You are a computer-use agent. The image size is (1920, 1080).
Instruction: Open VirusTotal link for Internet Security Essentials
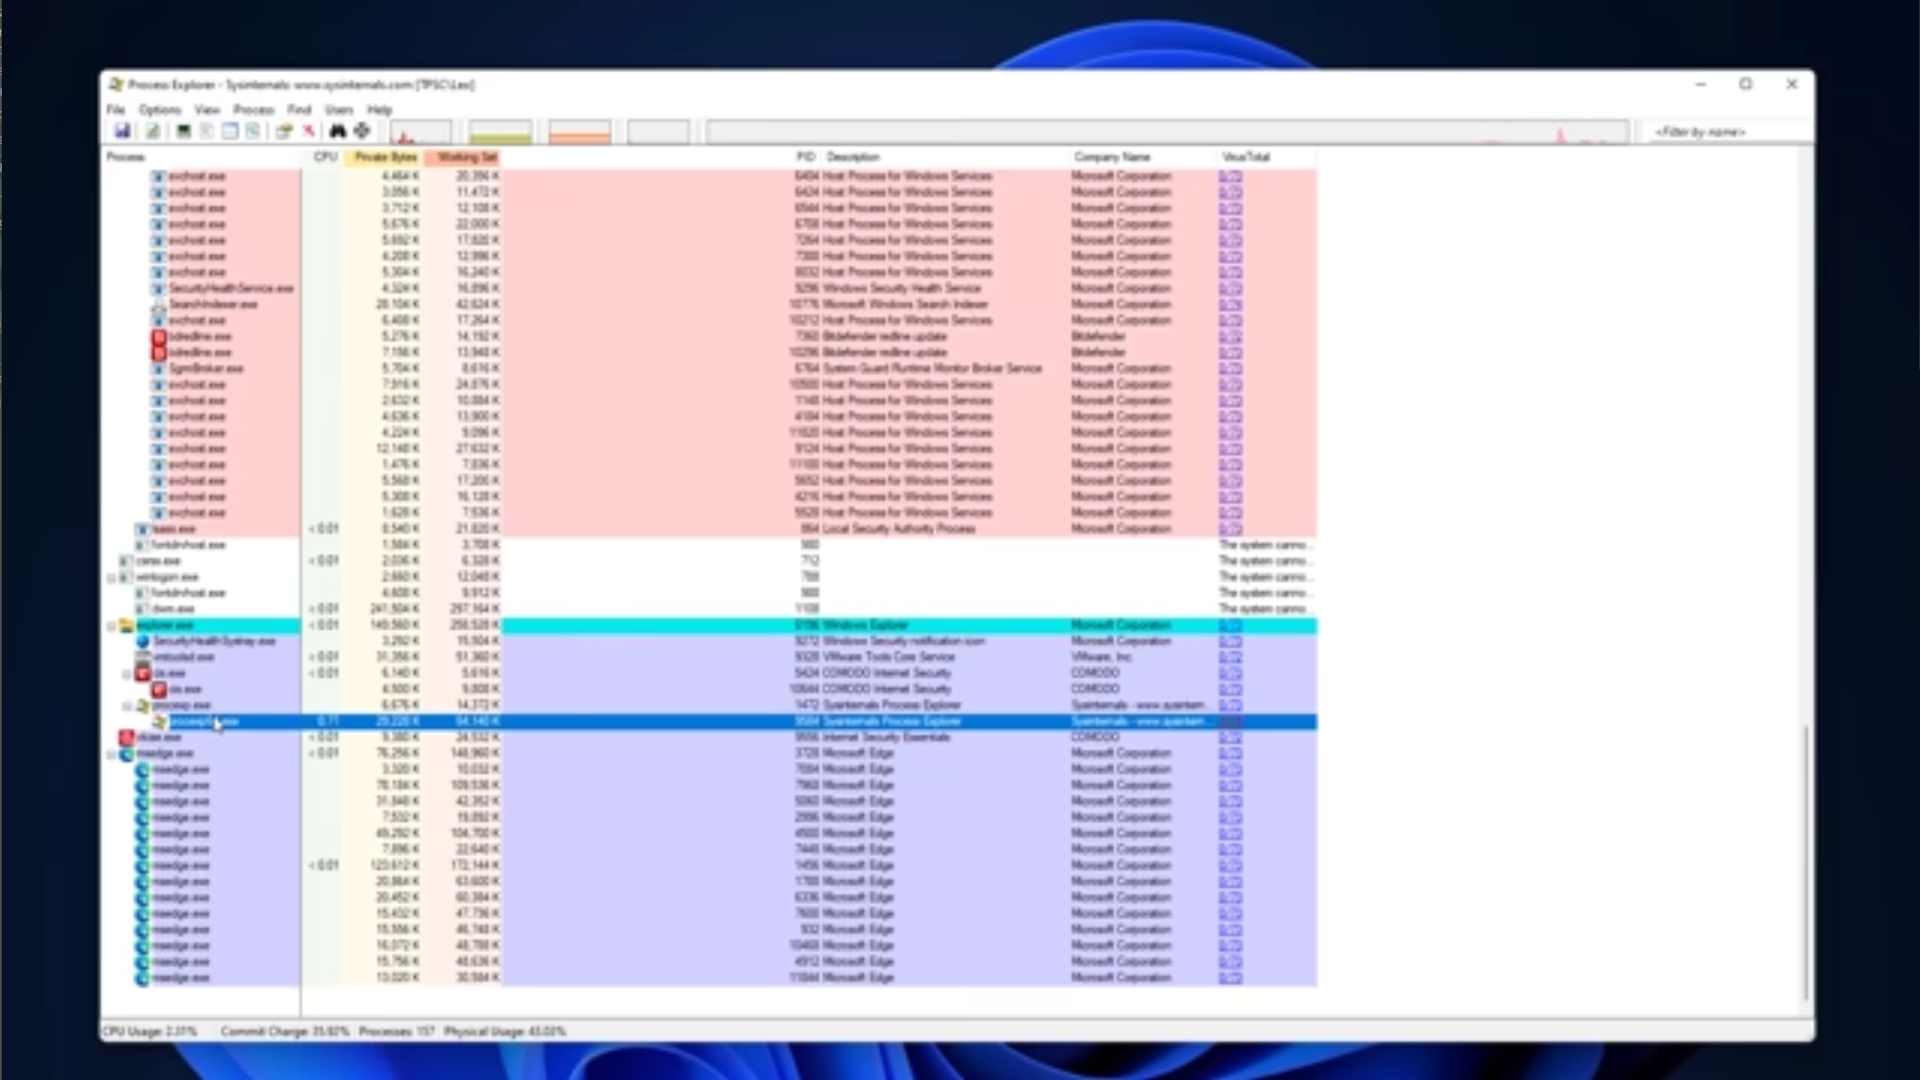pyautogui.click(x=1230, y=737)
